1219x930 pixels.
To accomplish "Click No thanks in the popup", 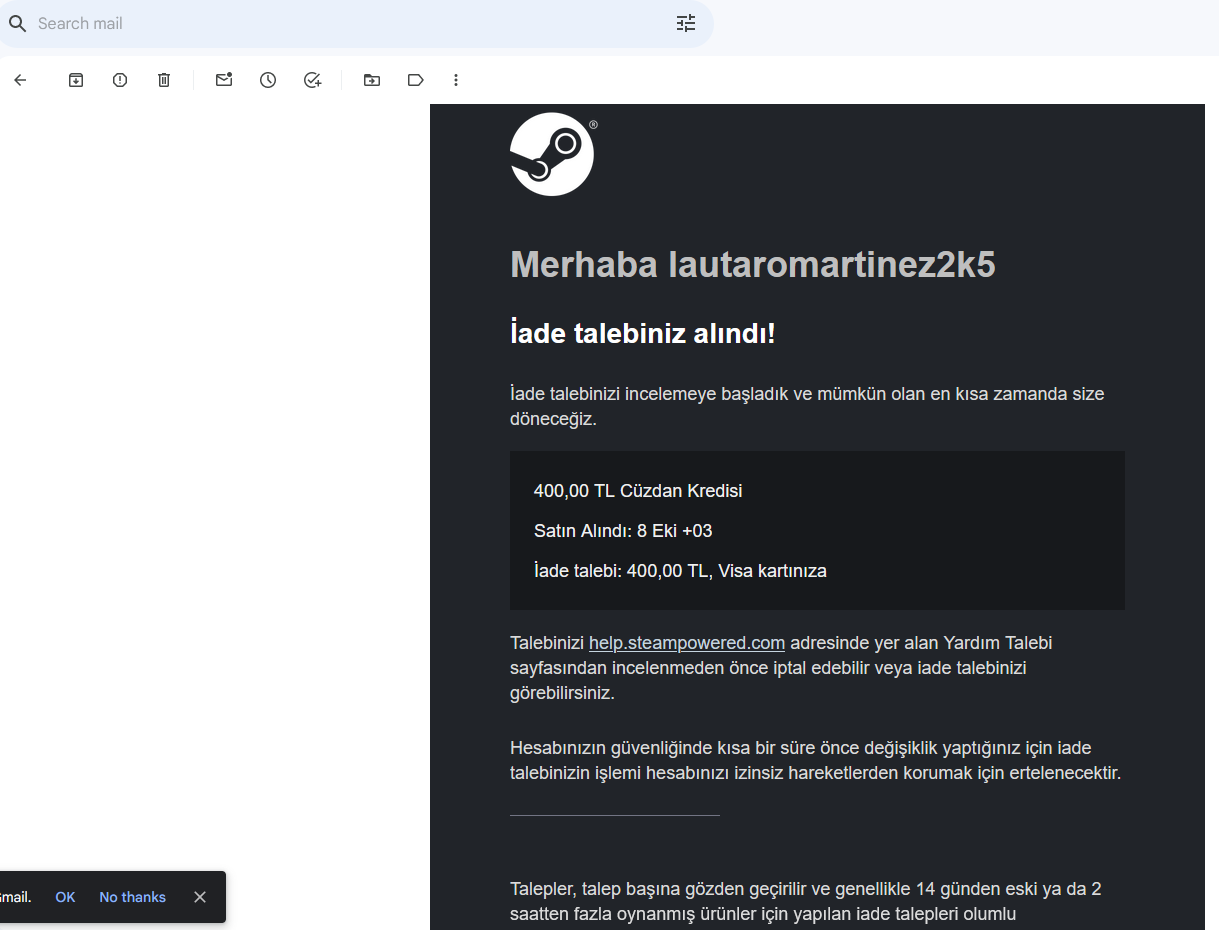I will (132, 897).
